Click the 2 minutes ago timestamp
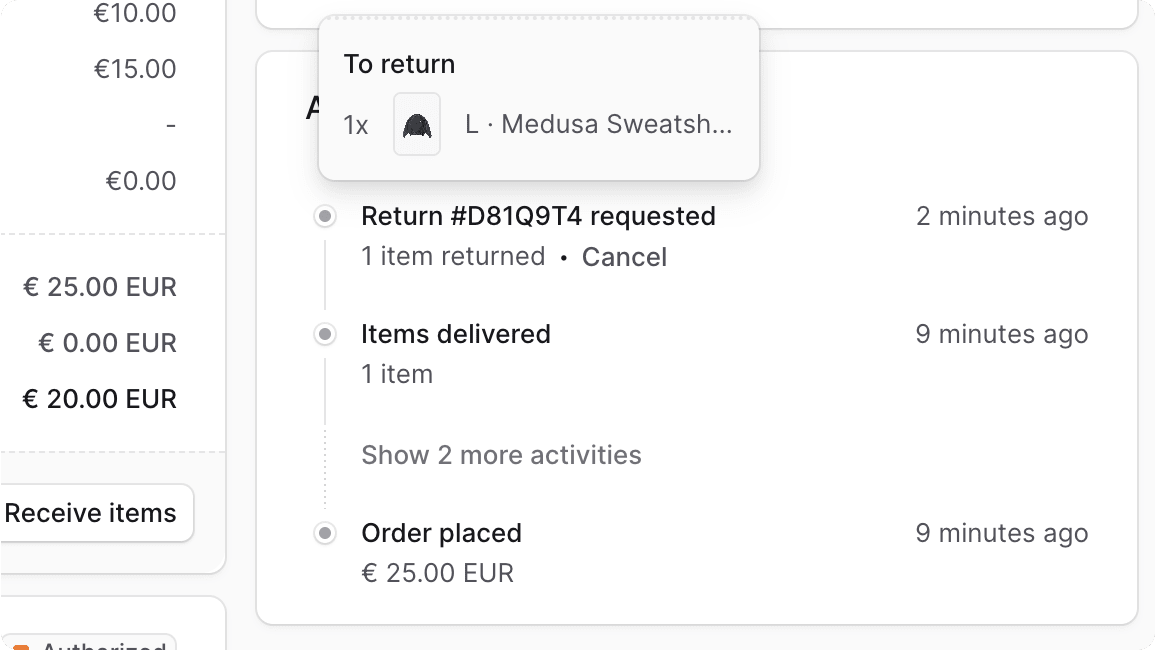This screenshot has width=1156, height=650. tap(1001, 216)
